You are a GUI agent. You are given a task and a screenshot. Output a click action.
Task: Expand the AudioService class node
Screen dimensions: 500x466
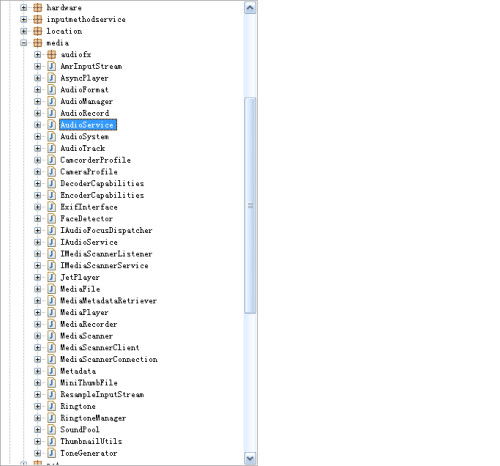coord(38,125)
